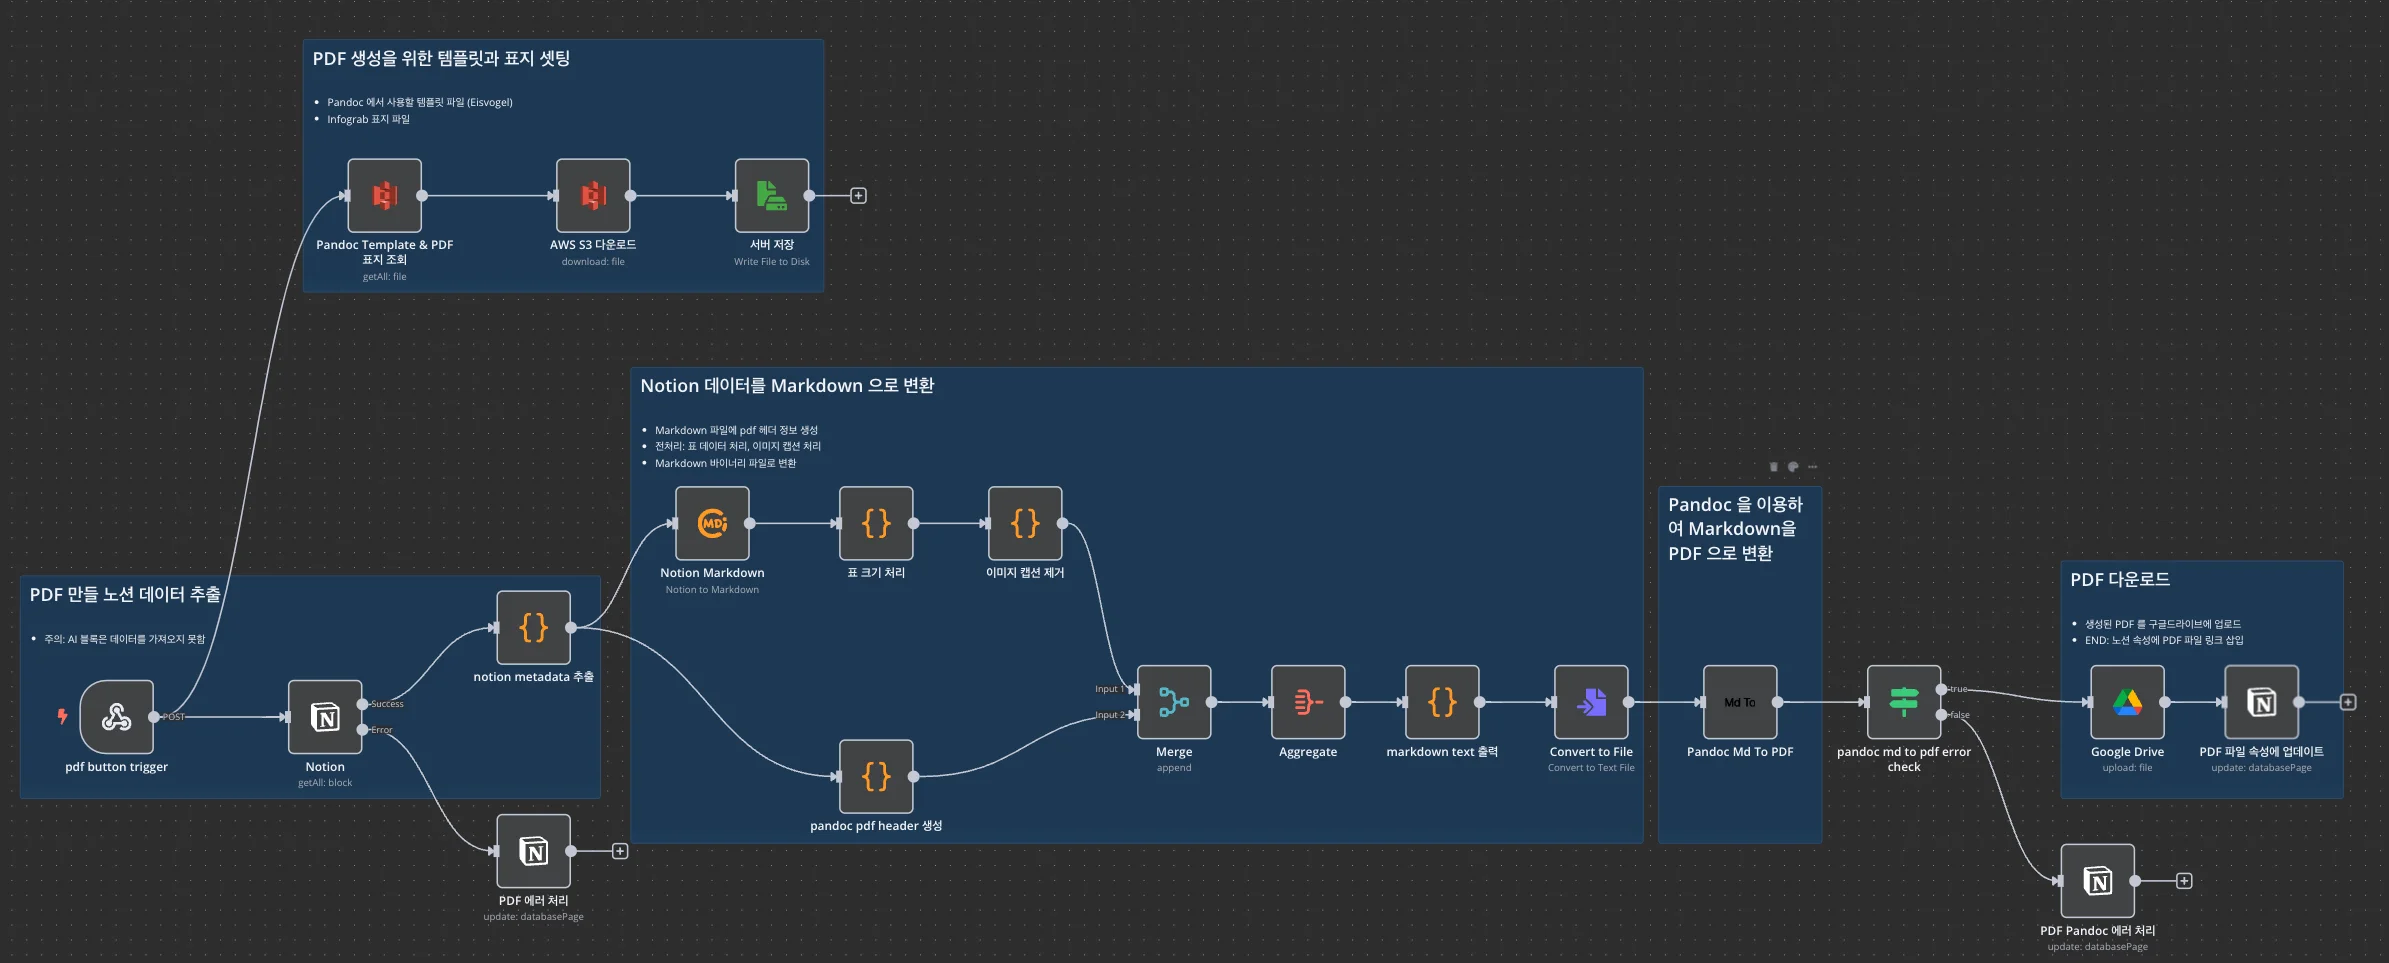Select the Pandoc Md To PDF node

click(x=1740, y=702)
